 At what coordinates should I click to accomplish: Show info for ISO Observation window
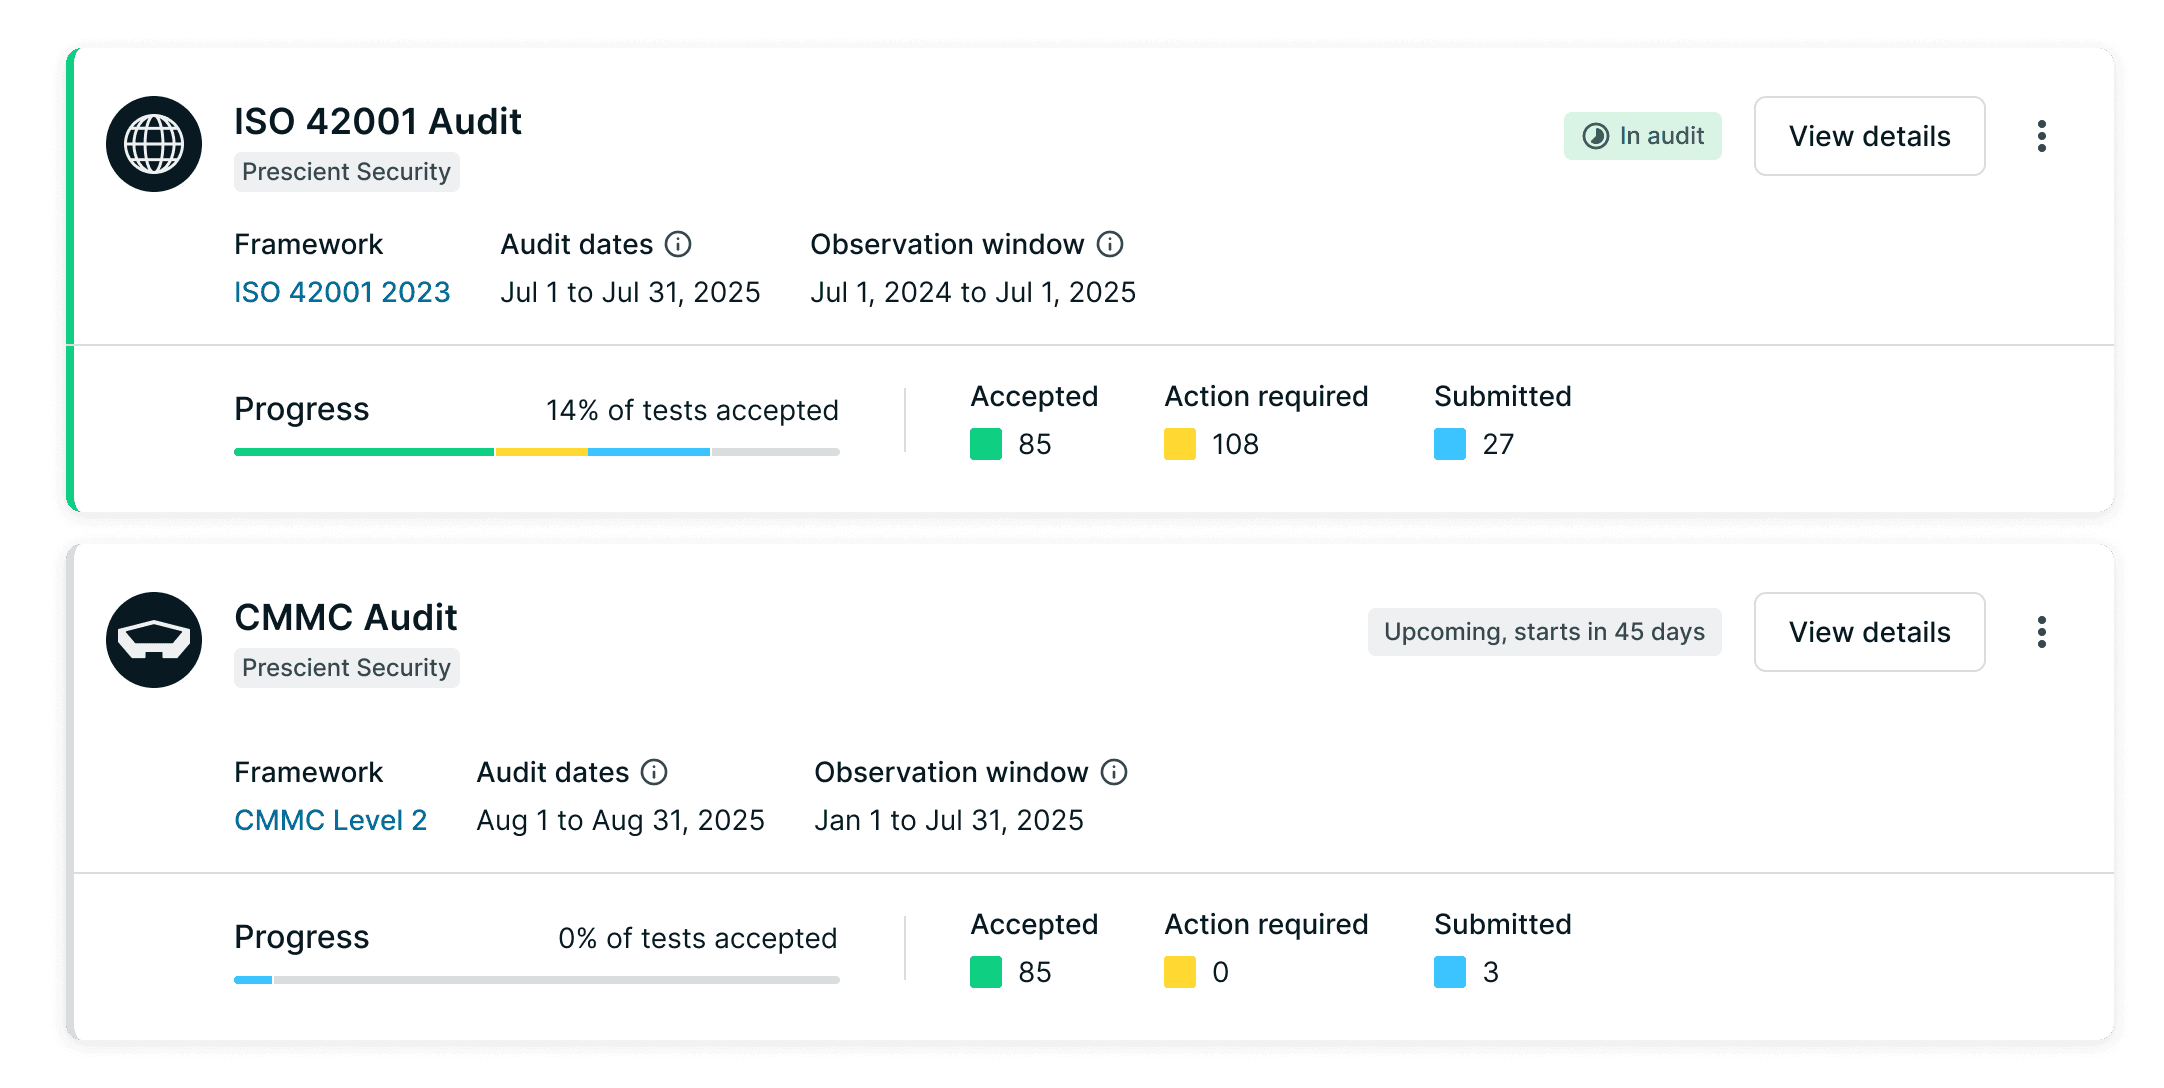1110,244
